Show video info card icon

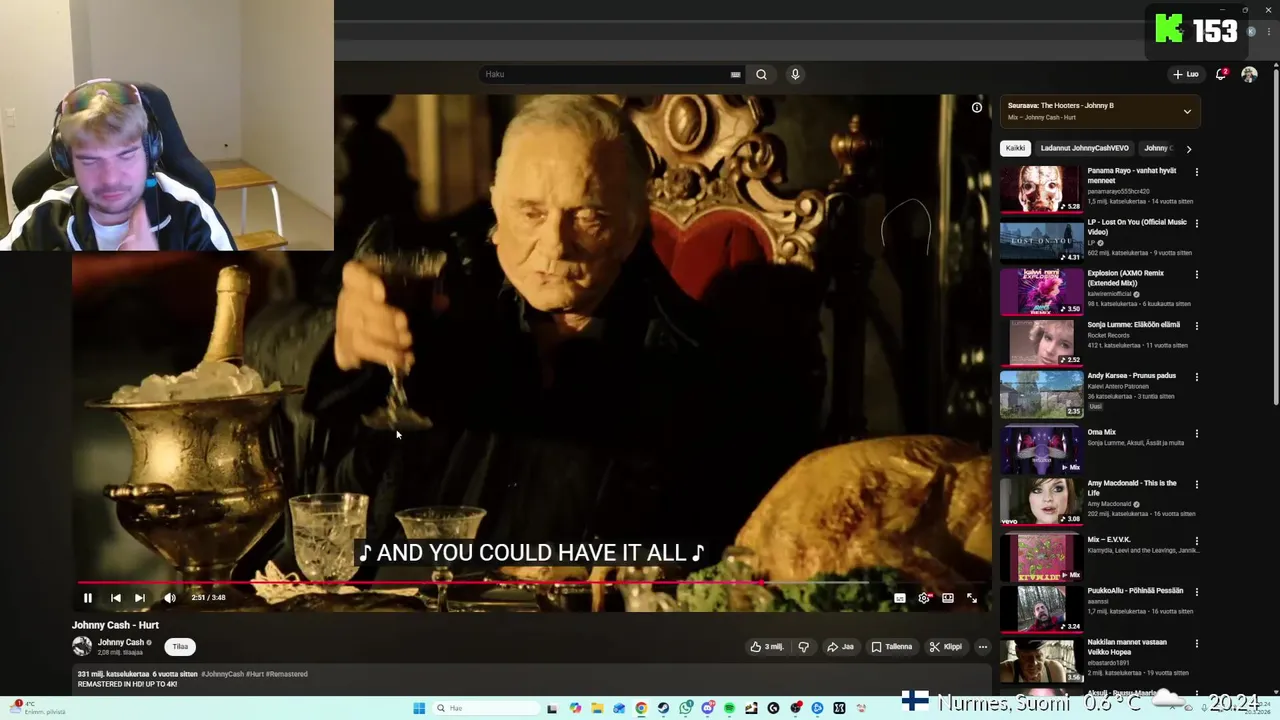coord(977,107)
